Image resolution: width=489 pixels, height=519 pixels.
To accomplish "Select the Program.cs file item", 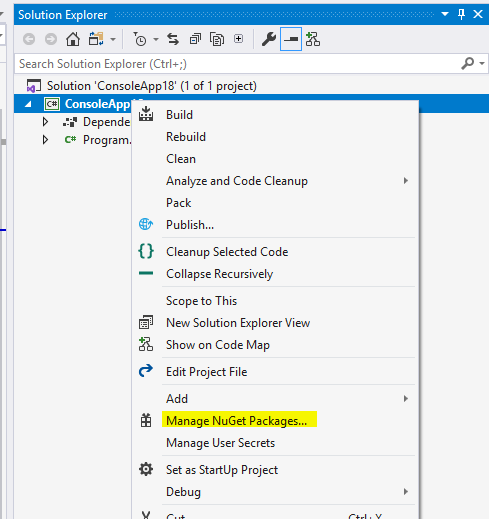I will click(107, 140).
